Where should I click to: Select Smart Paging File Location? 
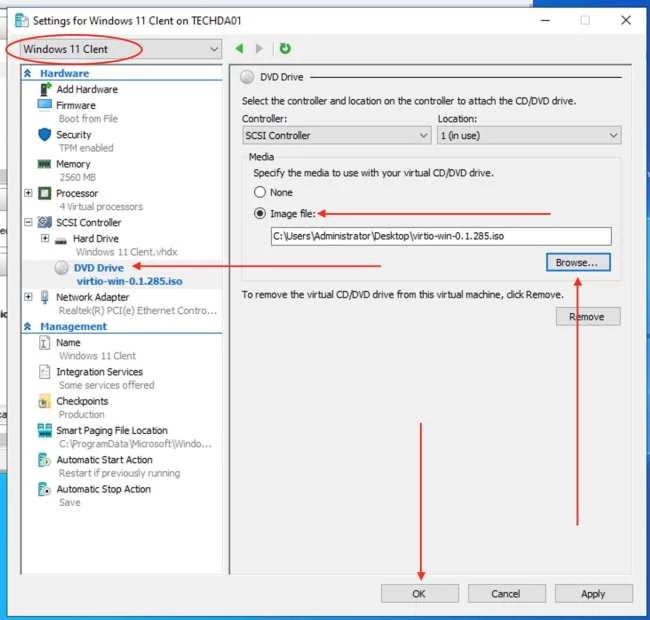pos(112,431)
